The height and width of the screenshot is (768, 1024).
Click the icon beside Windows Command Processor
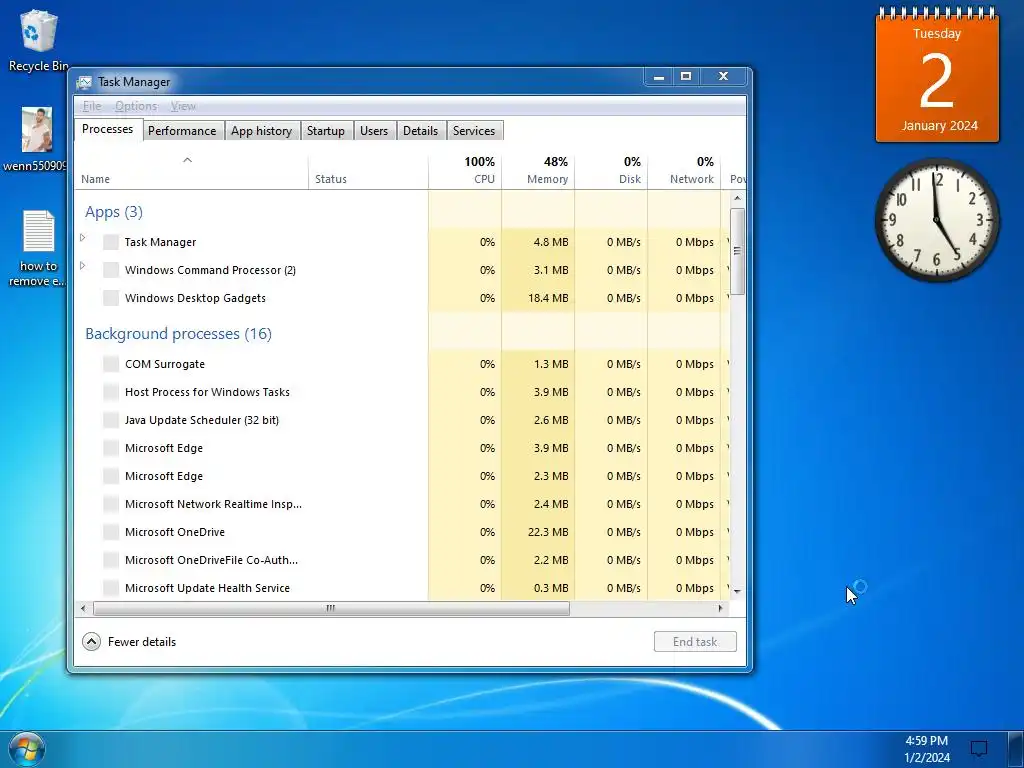[x=111, y=270]
